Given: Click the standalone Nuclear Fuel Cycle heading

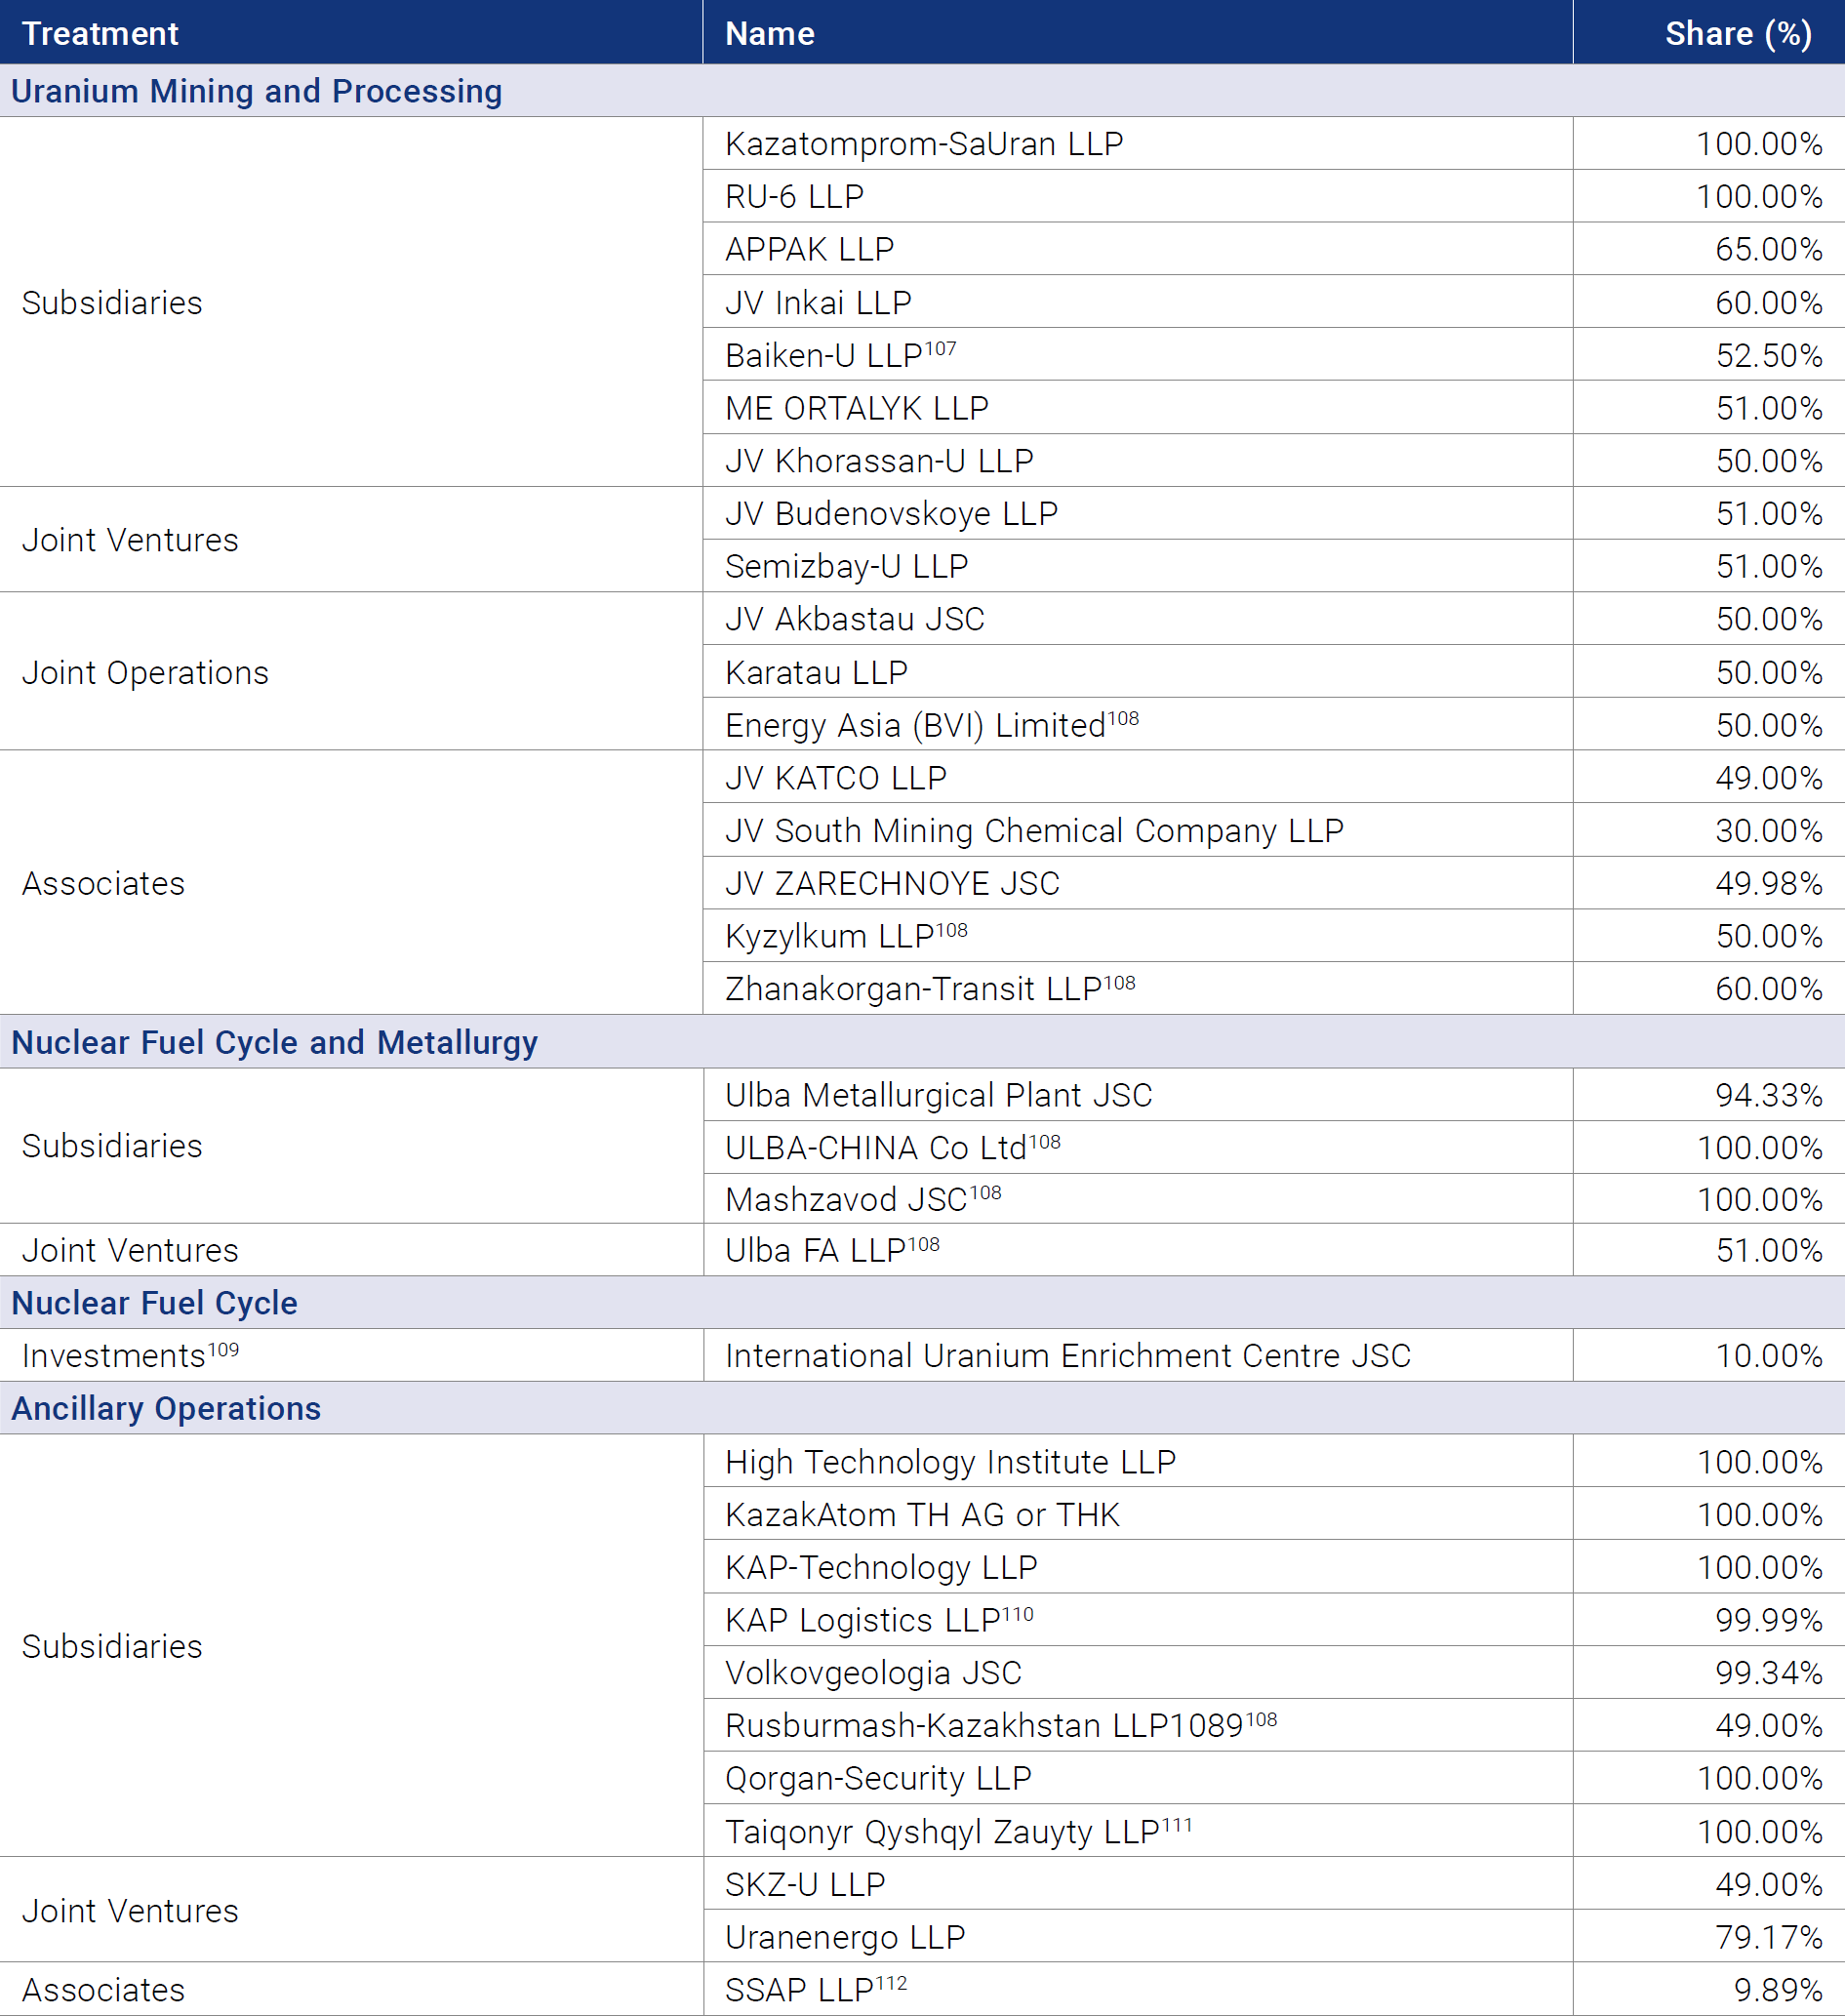Looking at the screenshot, I should (x=154, y=1303).
